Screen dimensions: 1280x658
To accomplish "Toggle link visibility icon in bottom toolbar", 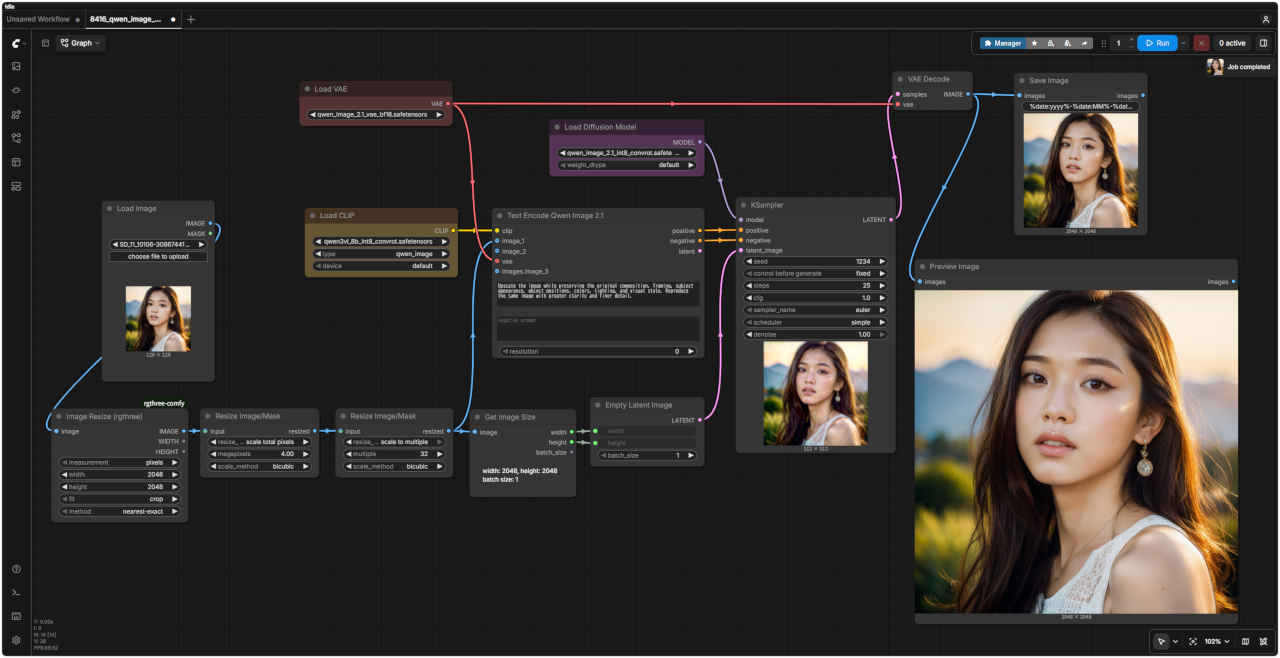I will click(1264, 641).
